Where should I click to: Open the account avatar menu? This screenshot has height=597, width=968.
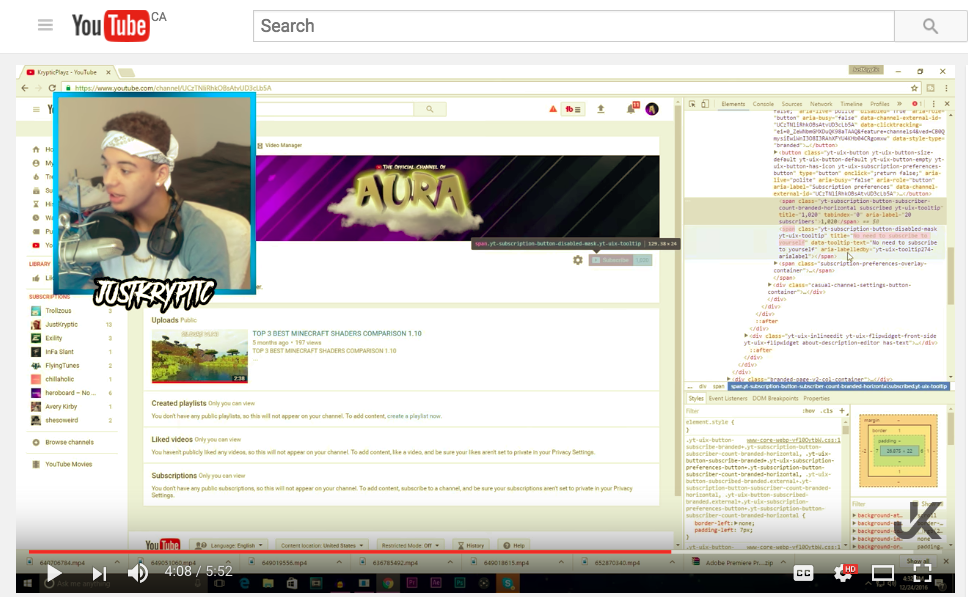(x=652, y=109)
